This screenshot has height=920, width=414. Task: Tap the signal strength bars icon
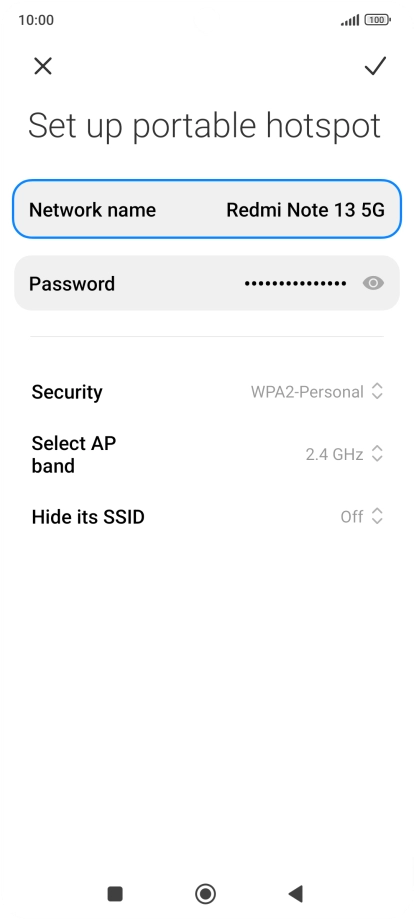(x=349, y=21)
